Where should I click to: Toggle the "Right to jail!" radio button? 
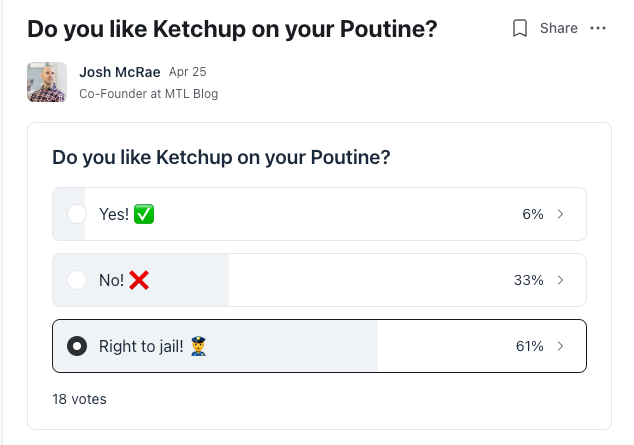point(76,346)
